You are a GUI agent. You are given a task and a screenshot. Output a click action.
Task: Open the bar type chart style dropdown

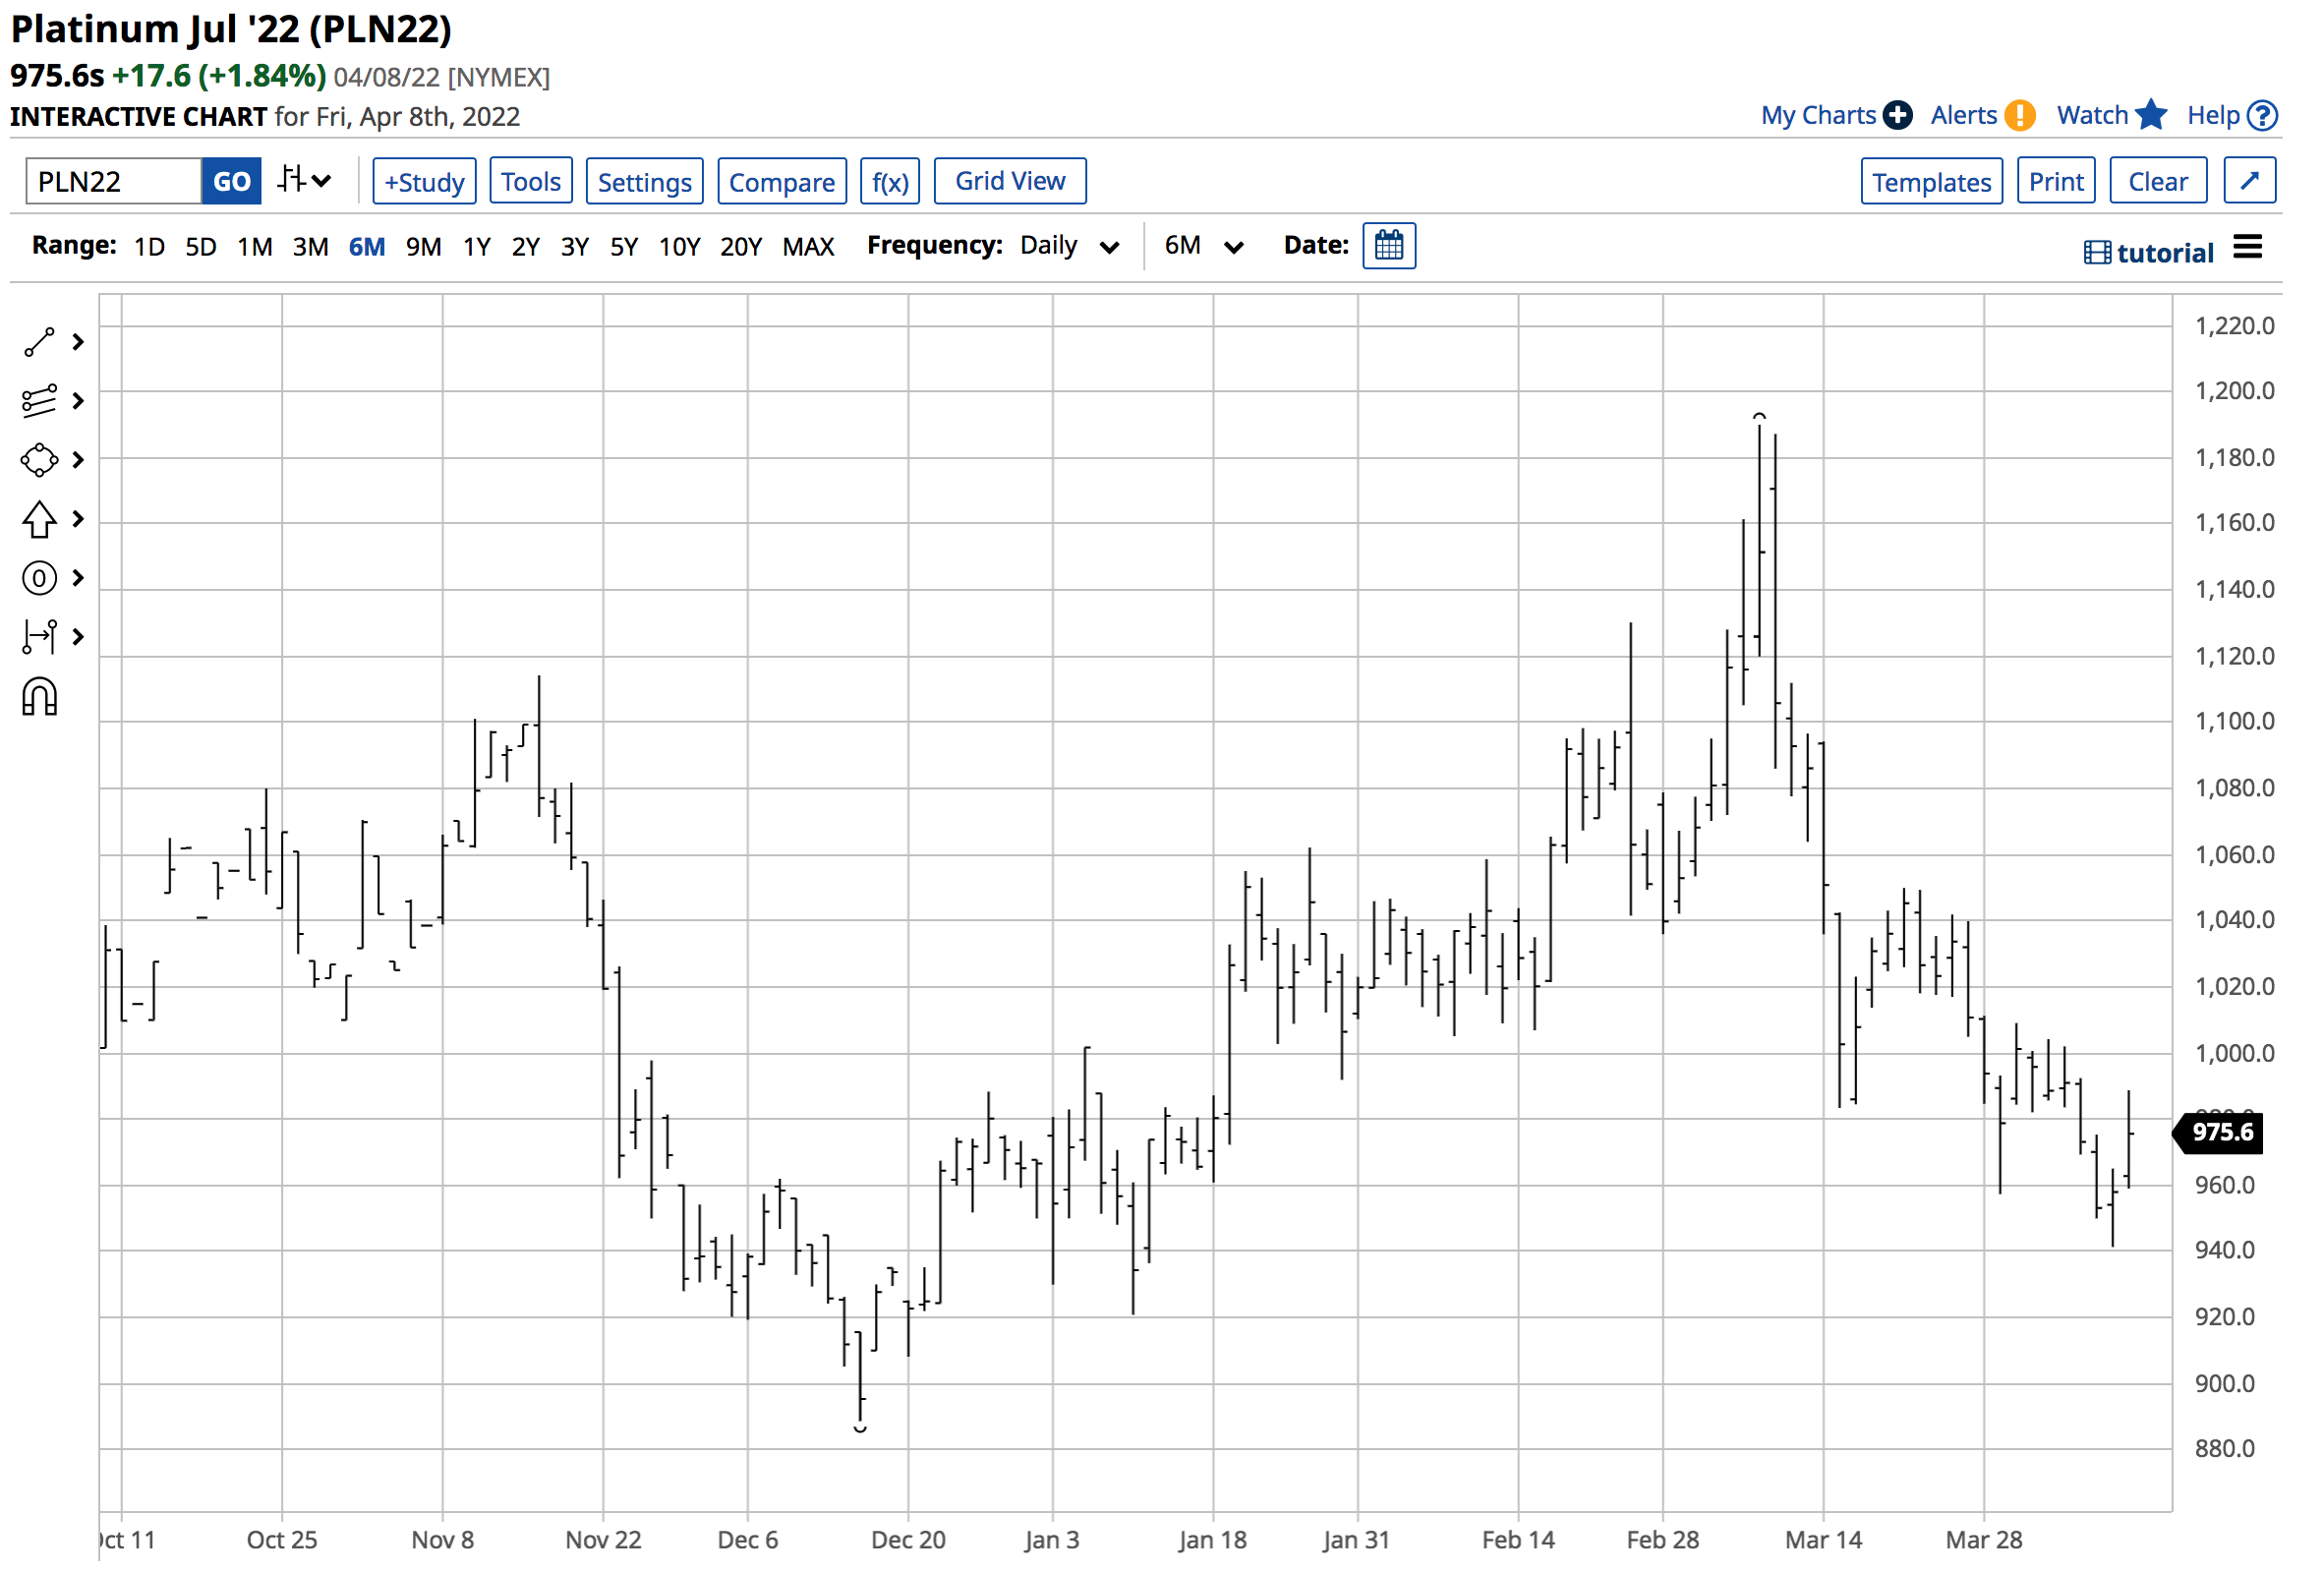[x=304, y=181]
